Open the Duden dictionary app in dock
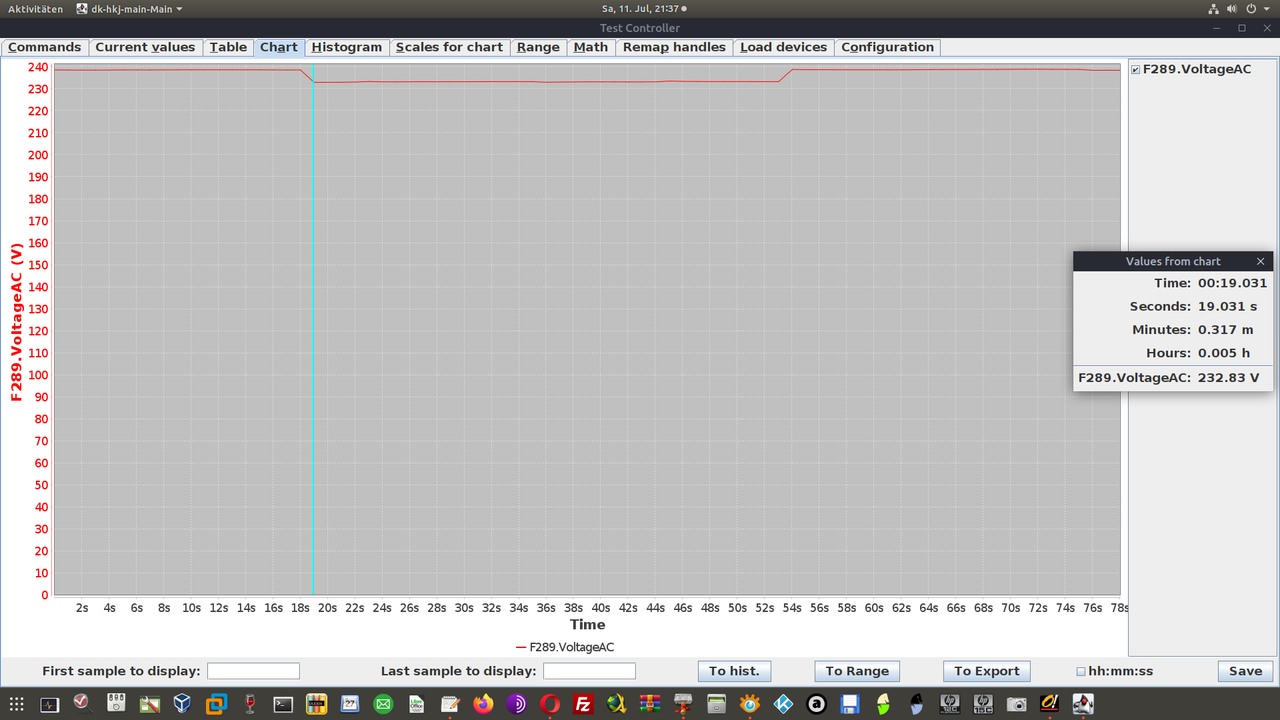The height and width of the screenshot is (720, 1280). (316, 705)
